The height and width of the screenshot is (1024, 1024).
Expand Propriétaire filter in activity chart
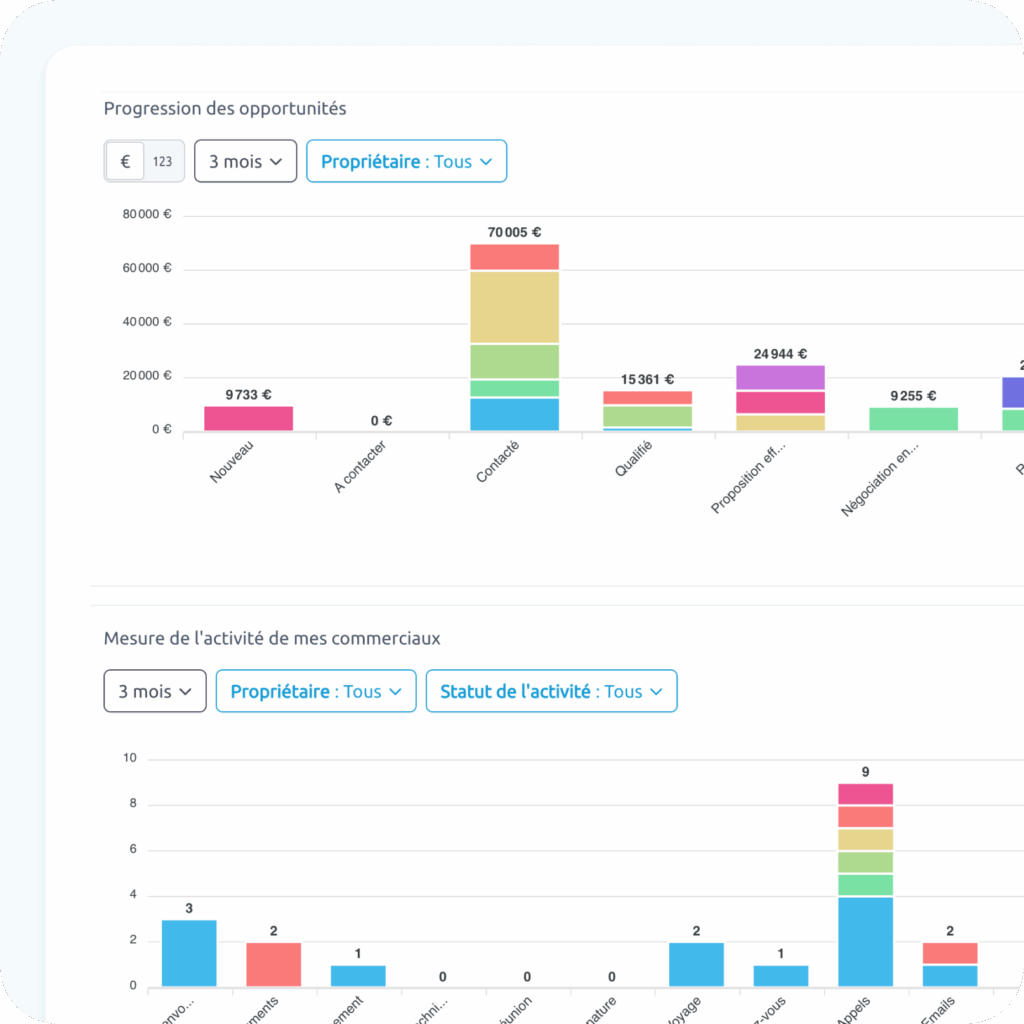click(315, 691)
